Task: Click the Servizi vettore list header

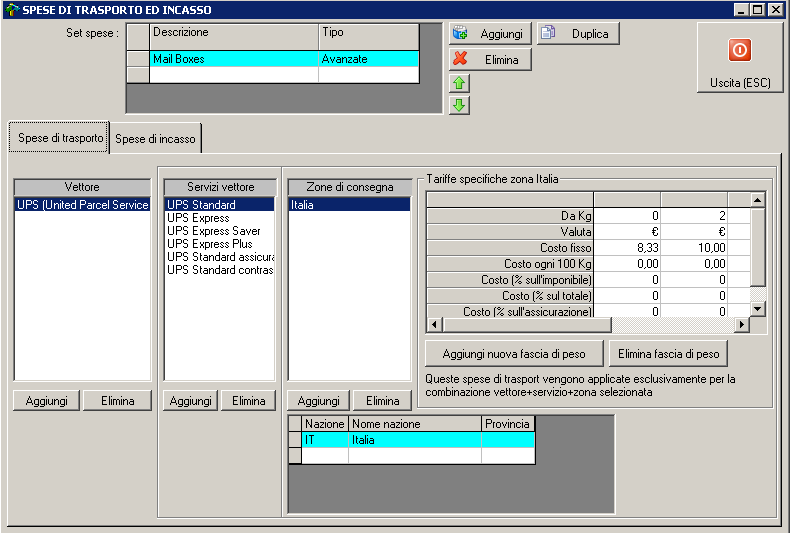Action: (x=220, y=187)
